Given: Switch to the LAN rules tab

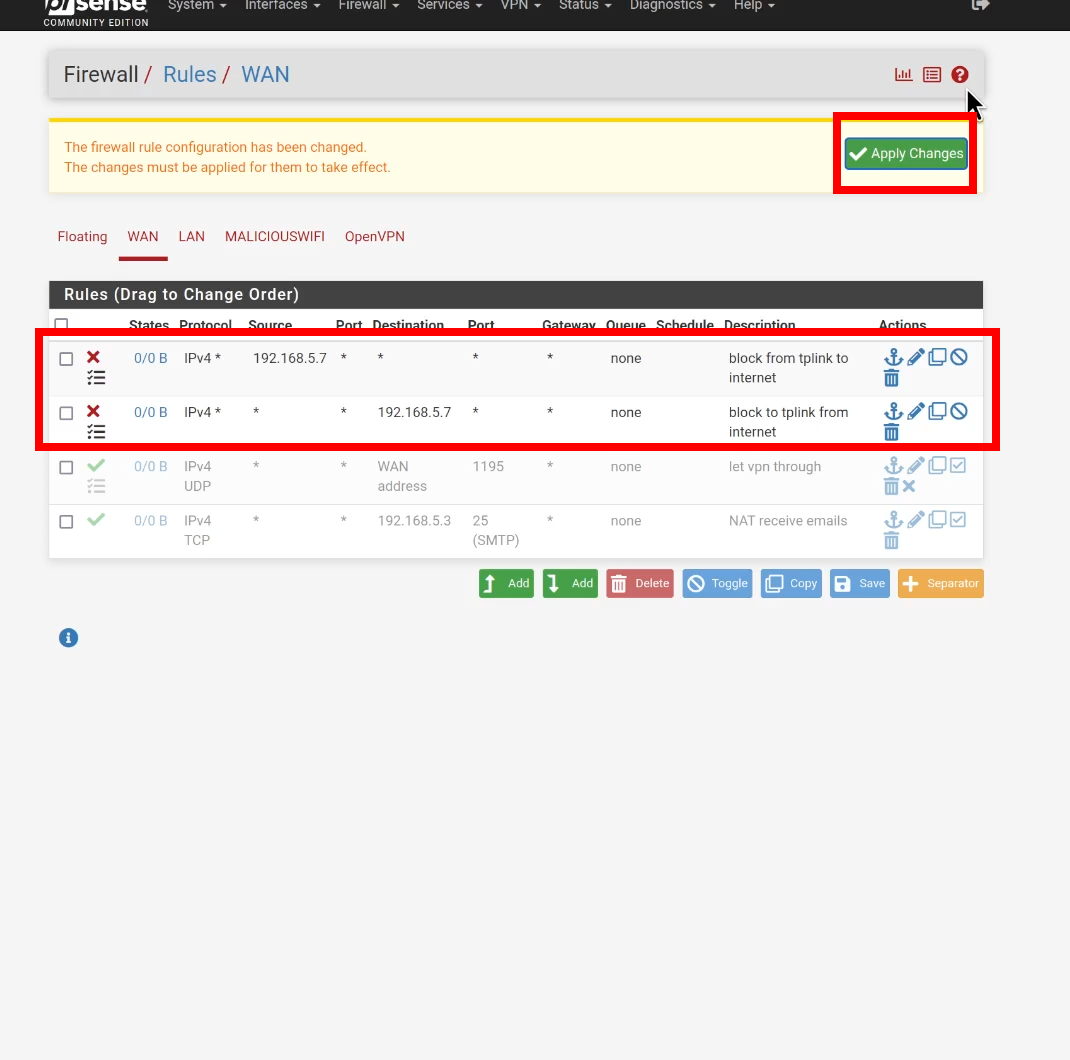Looking at the screenshot, I should [192, 237].
